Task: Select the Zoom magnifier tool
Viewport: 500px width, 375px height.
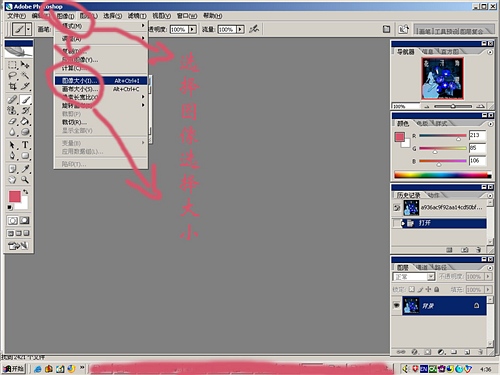Action: 25,180
